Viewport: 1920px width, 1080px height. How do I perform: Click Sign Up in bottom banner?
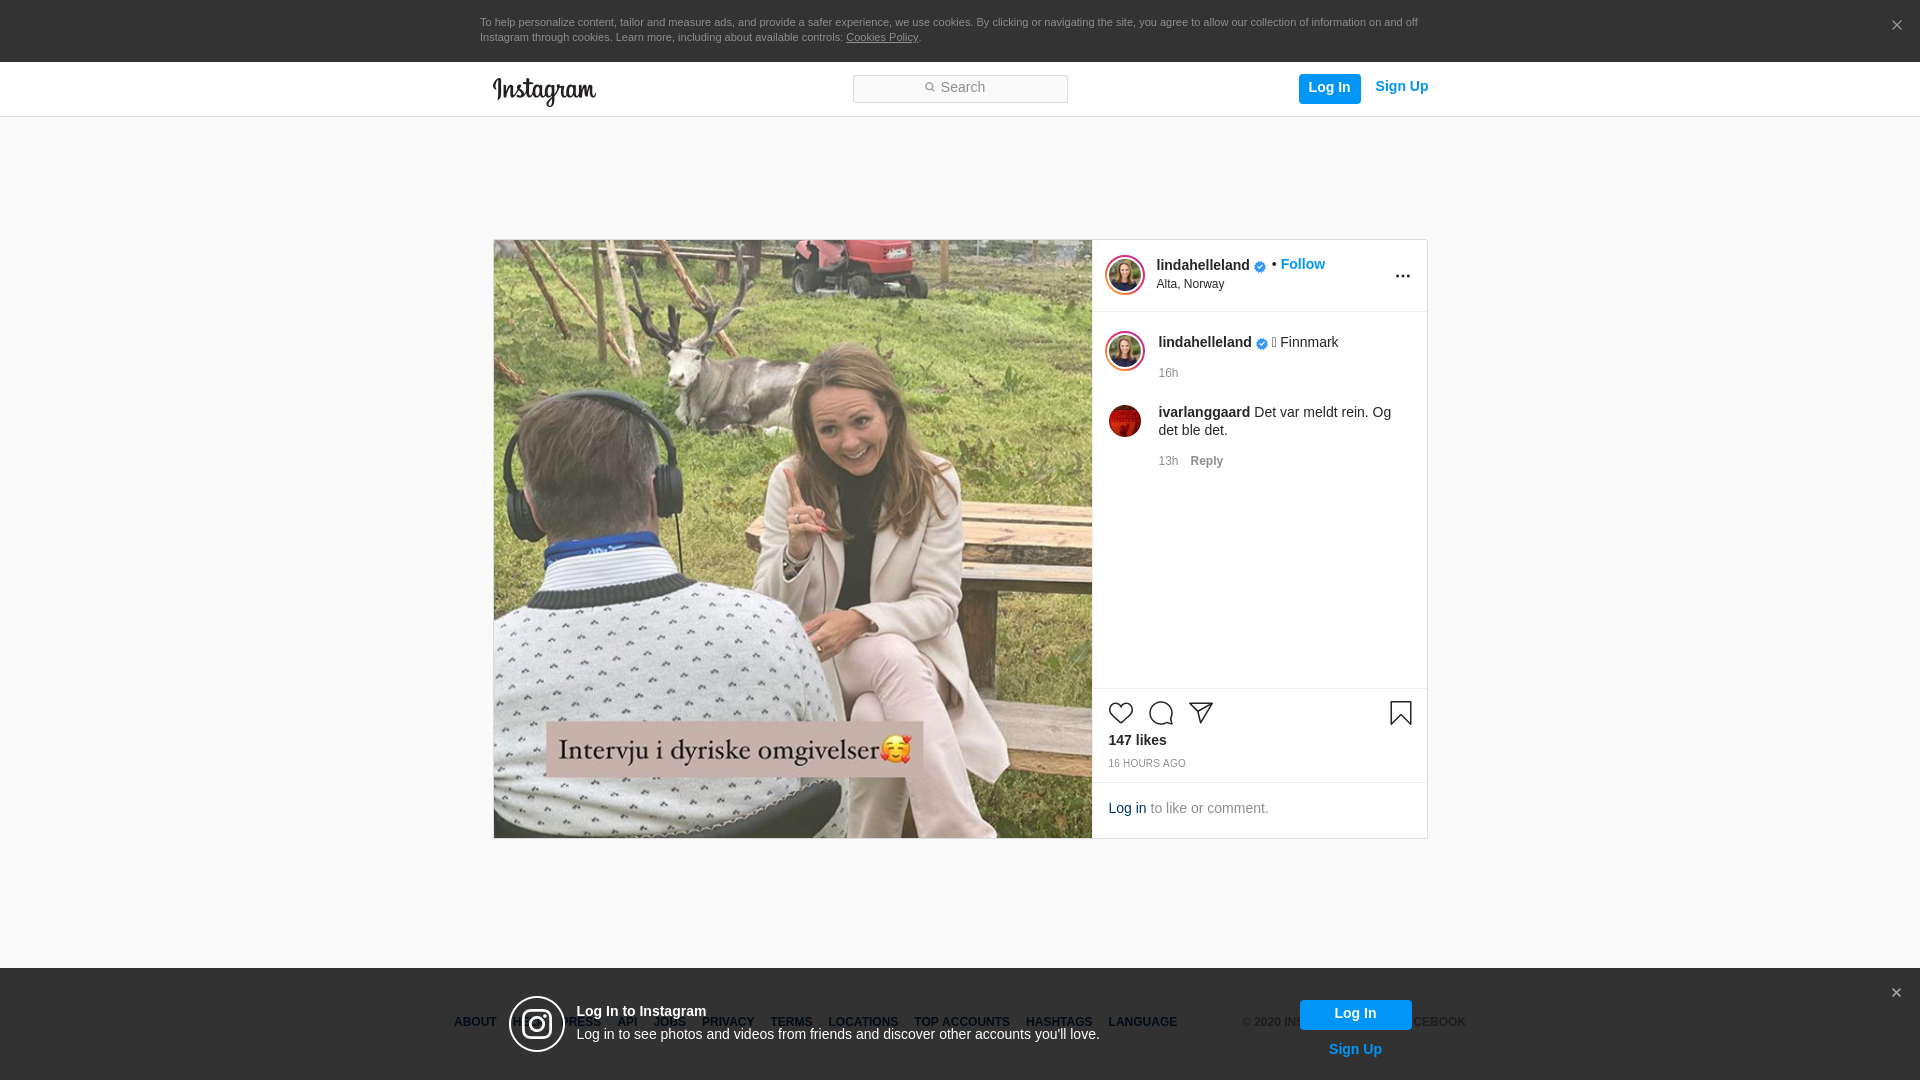(x=1355, y=1049)
